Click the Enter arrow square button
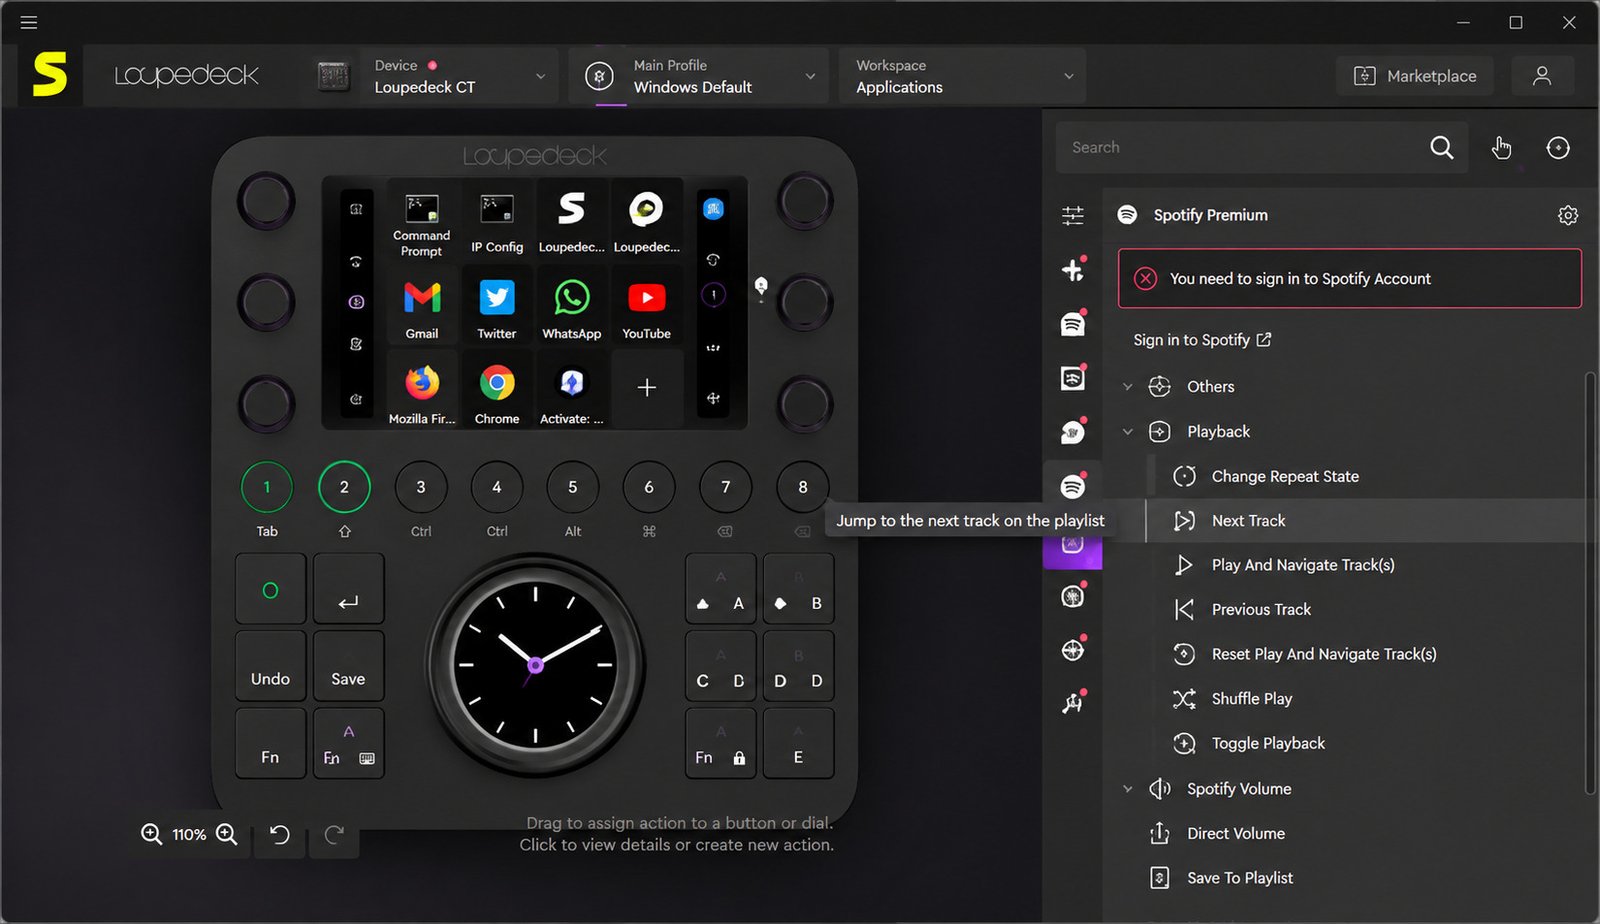 348,589
